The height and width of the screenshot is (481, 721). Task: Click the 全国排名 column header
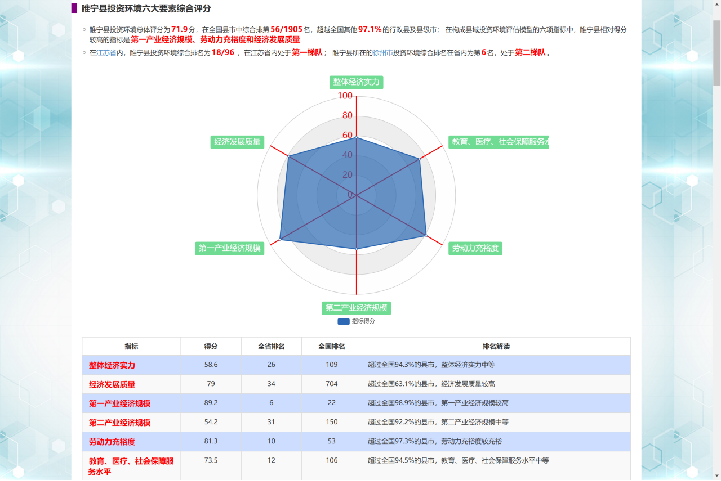[332, 346]
